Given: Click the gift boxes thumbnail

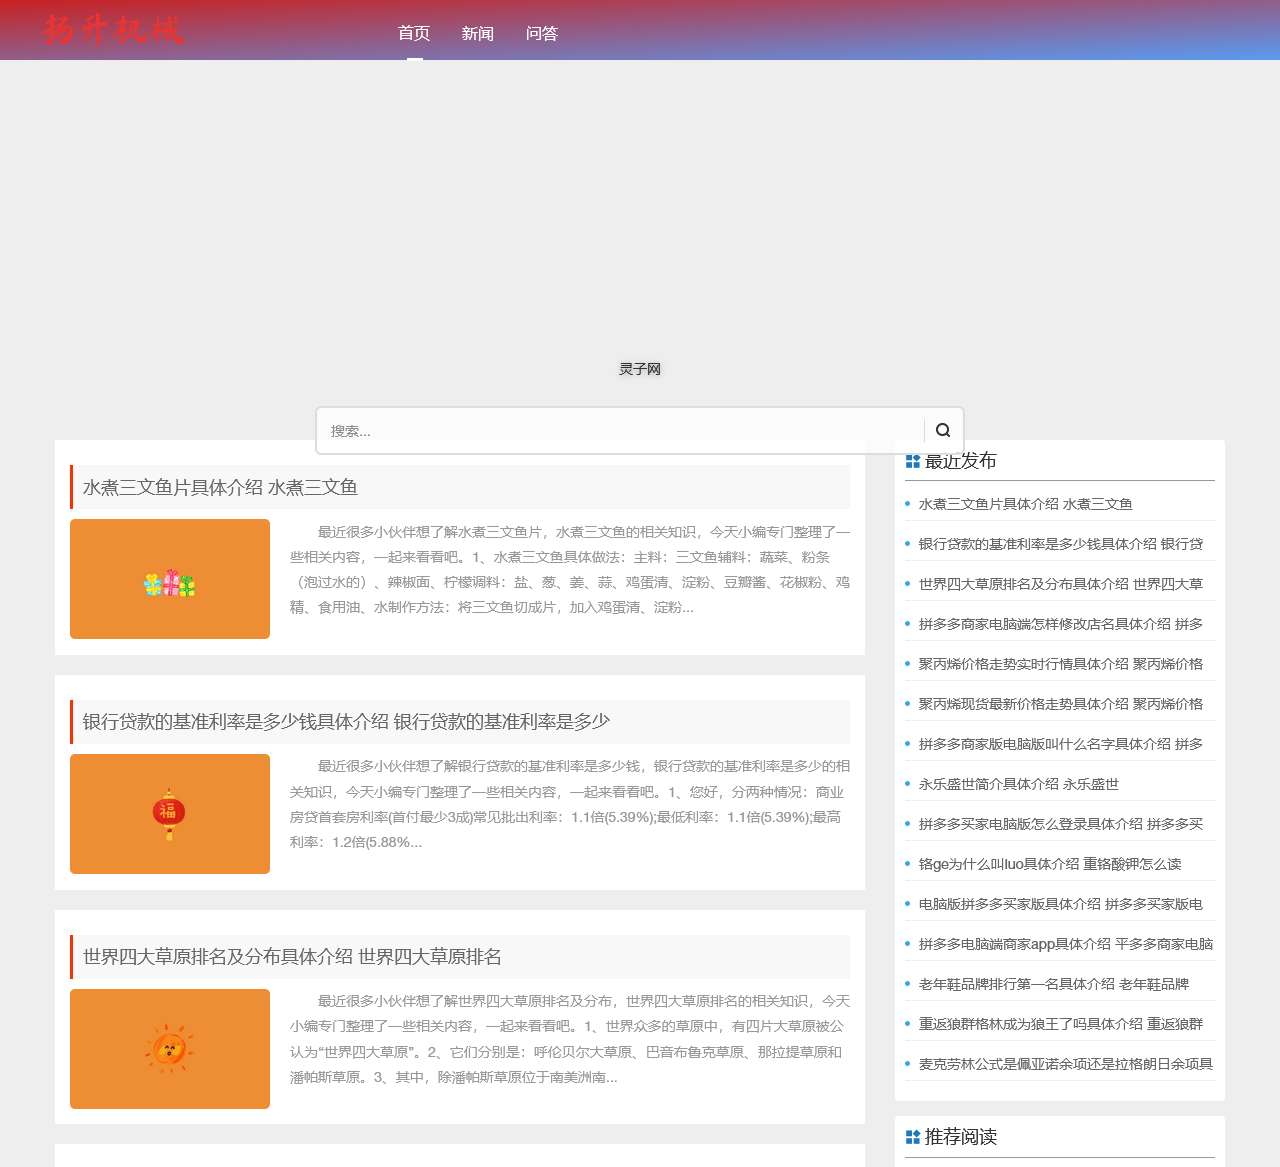Looking at the screenshot, I should point(170,579).
